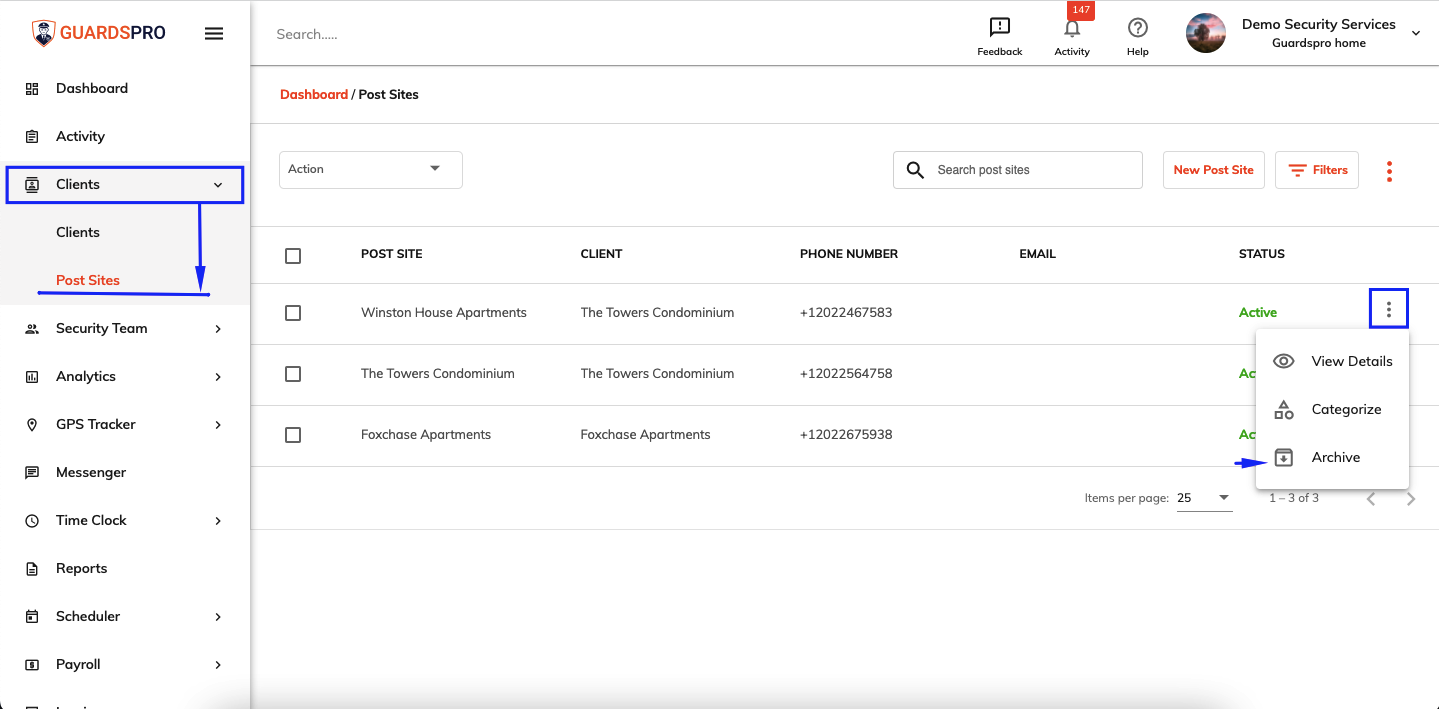This screenshot has width=1439, height=709.
Task: Choose View Details from the context menu
Action: pyautogui.click(x=1332, y=361)
